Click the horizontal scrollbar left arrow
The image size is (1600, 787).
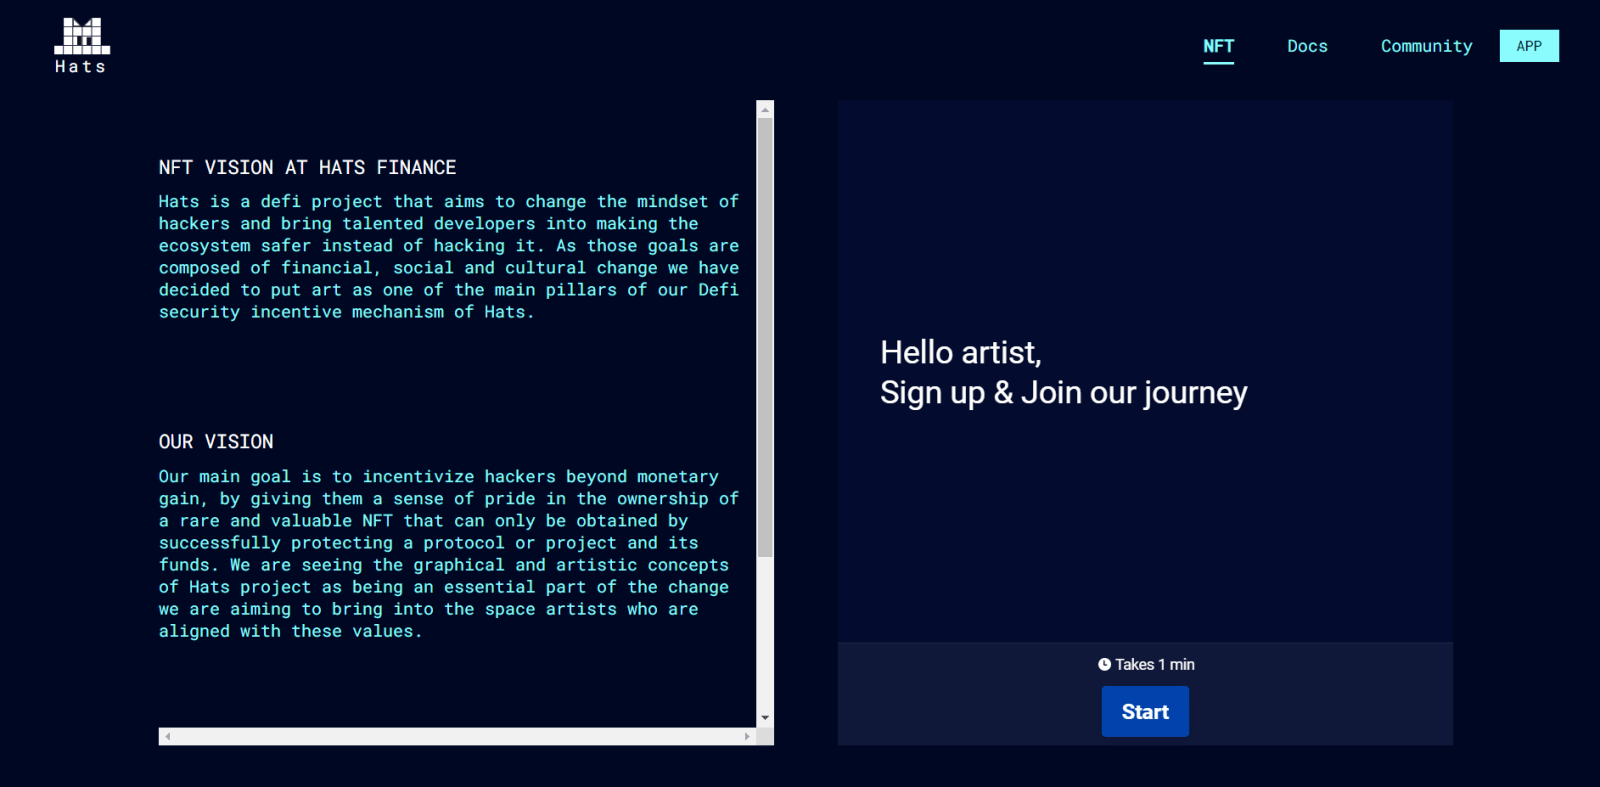click(168, 736)
